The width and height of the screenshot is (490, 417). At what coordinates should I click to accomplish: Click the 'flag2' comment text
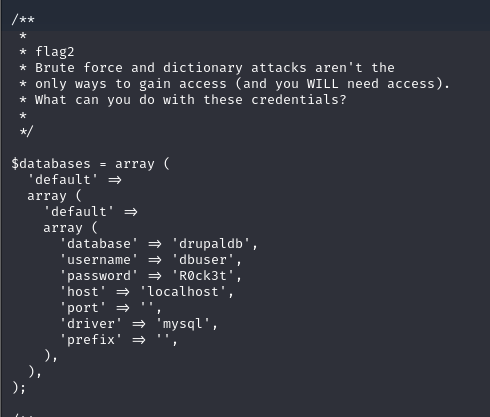(x=55, y=52)
